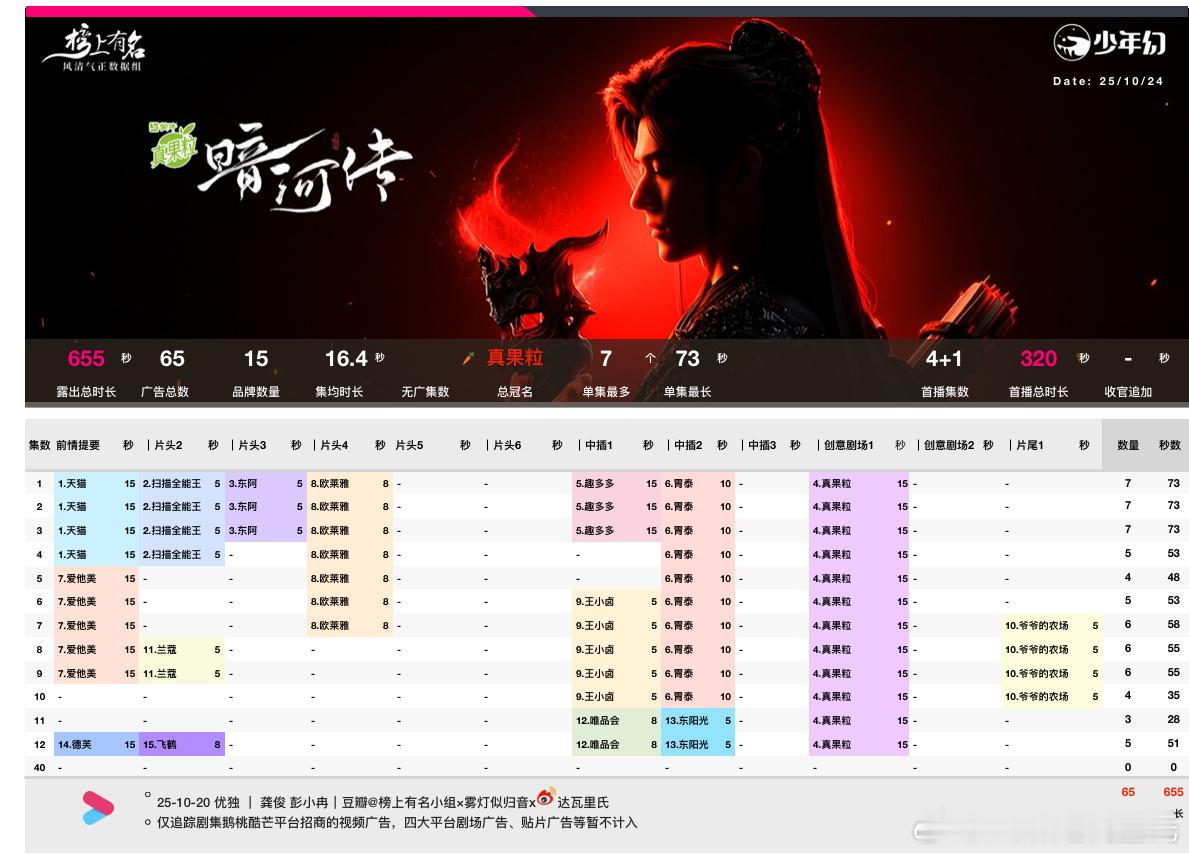The image size is (1189, 855).
Task: Click the 片头4 column header
Action: point(334,445)
